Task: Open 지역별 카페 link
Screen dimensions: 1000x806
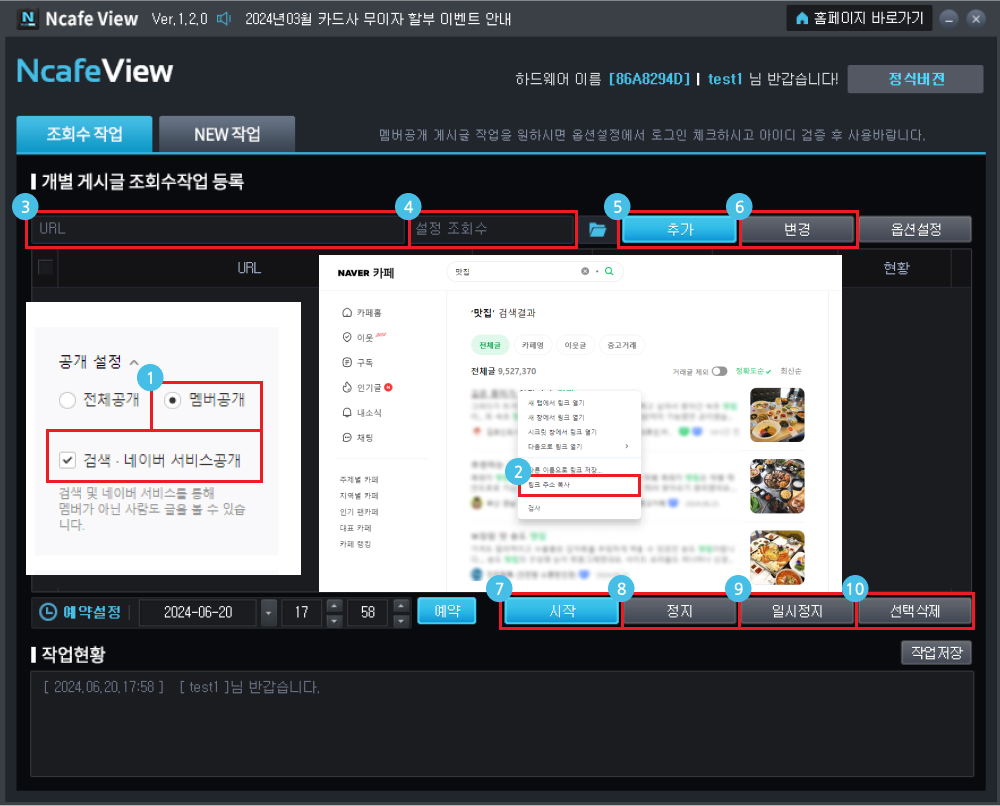Action: (x=359, y=495)
